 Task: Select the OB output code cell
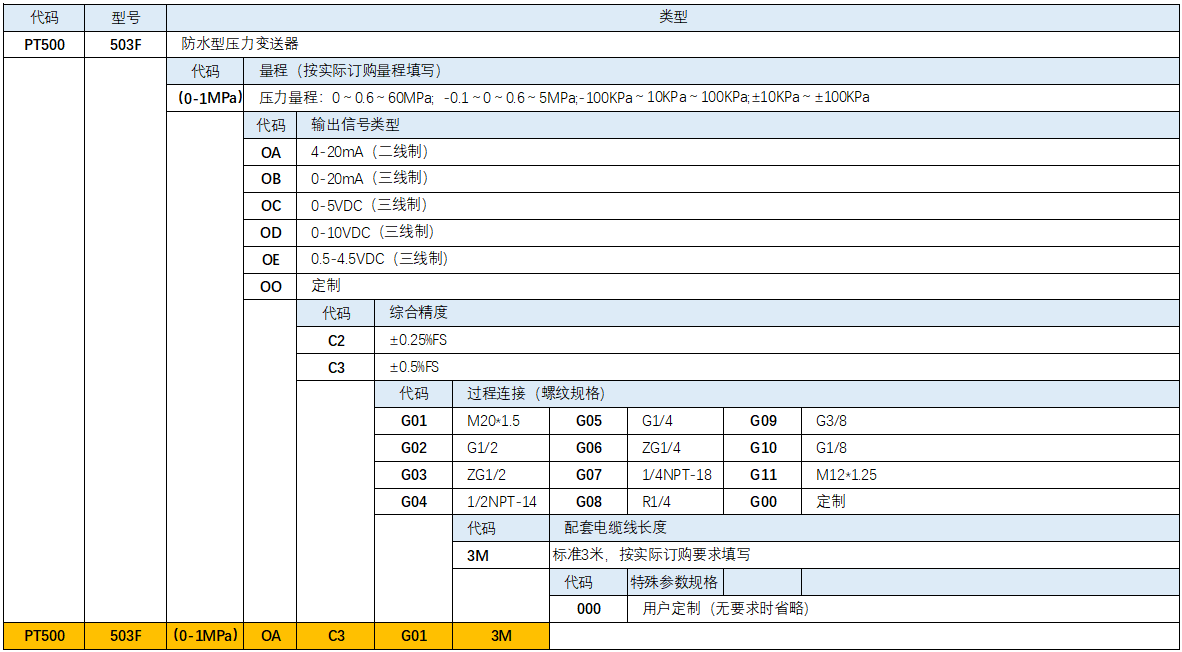pyautogui.click(x=271, y=179)
